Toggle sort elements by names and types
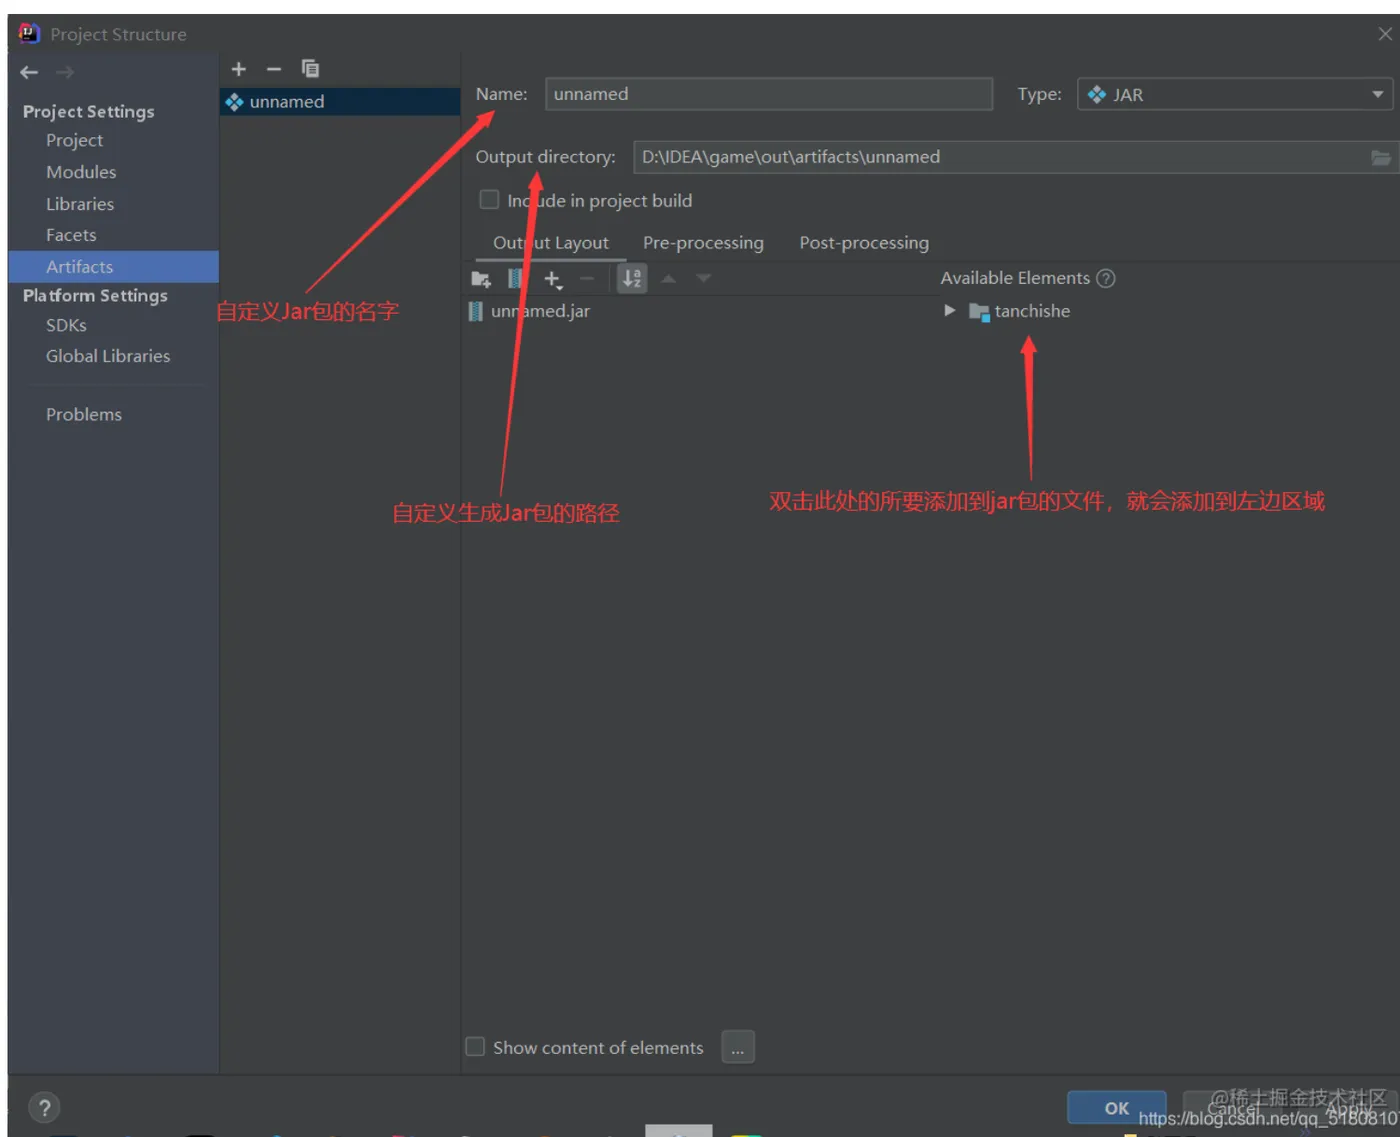 pos(632,278)
